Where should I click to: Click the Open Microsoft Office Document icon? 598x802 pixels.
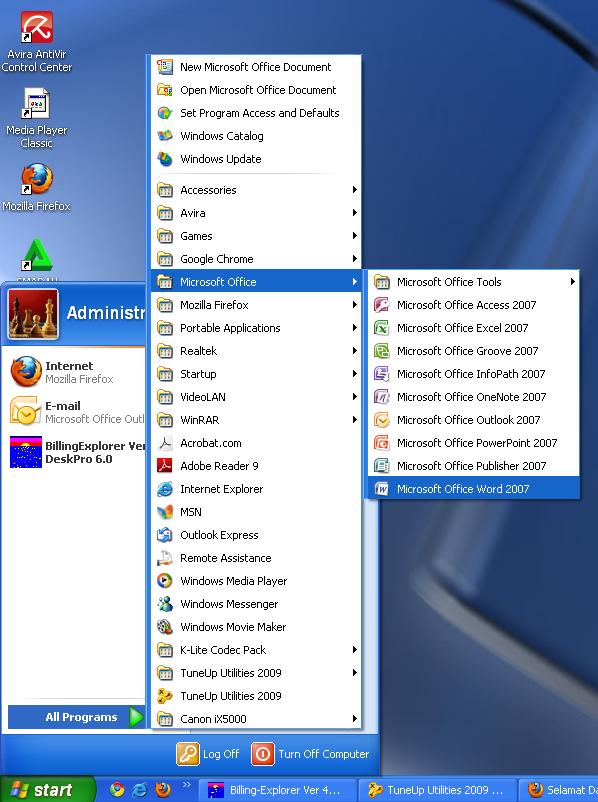click(x=165, y=90)
